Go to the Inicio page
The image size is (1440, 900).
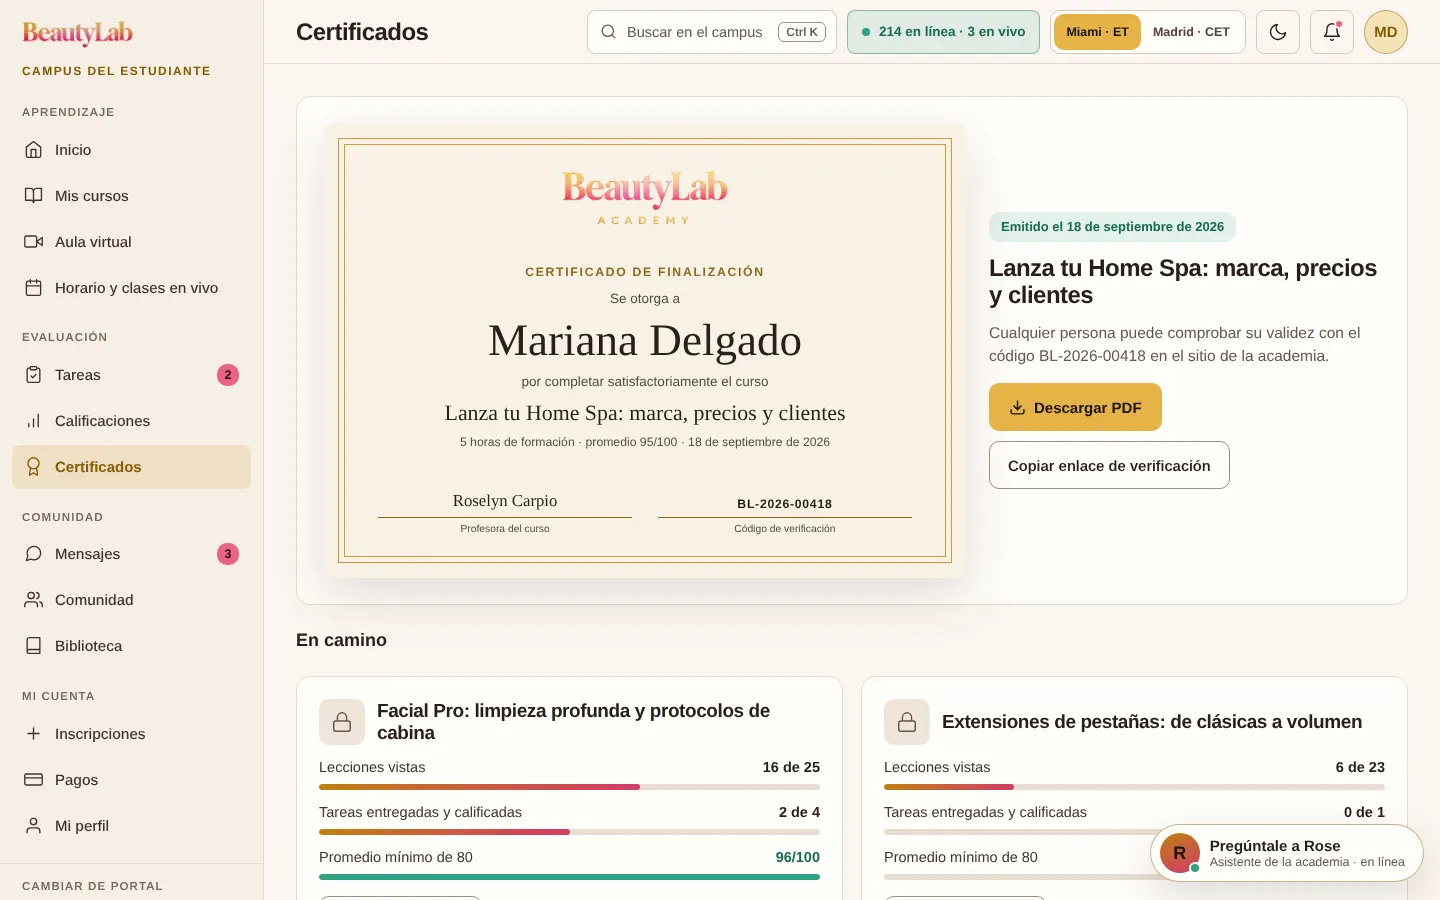tap(131, 150)
